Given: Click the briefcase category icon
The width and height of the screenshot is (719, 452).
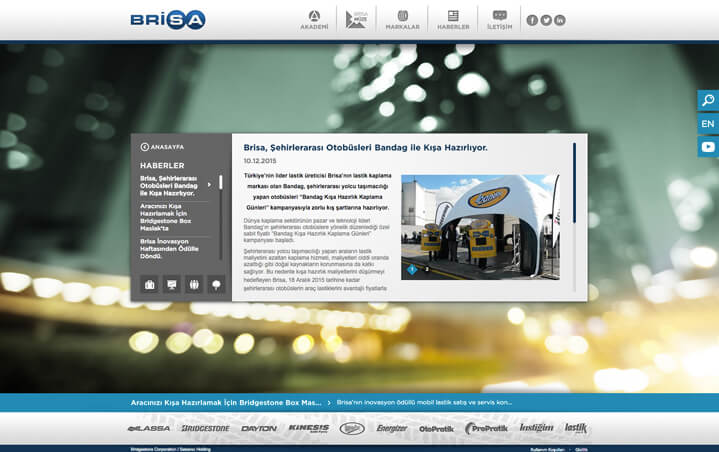Looking at the screenshot, I should 149,285.
